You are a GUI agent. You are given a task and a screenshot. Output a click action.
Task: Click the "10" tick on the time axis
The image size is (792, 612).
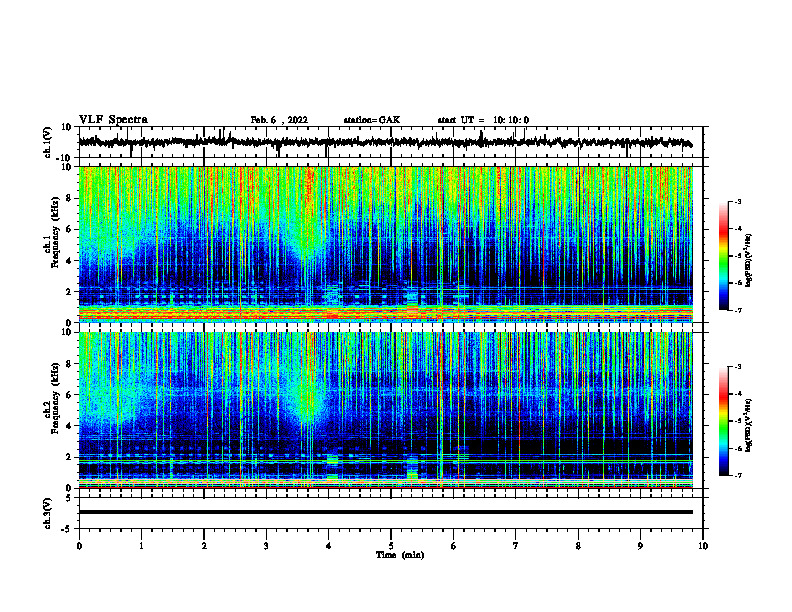coord(703,546)
